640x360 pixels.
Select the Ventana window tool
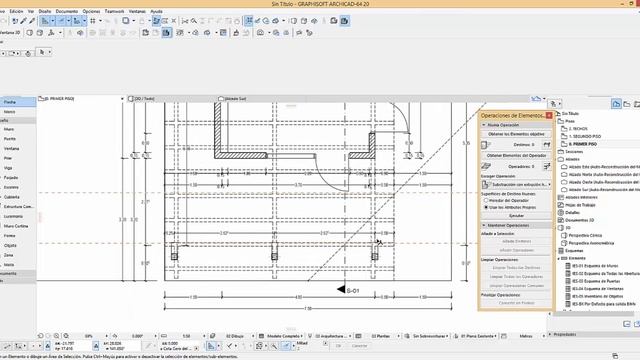pyautogui.click(x=18, y=149)
